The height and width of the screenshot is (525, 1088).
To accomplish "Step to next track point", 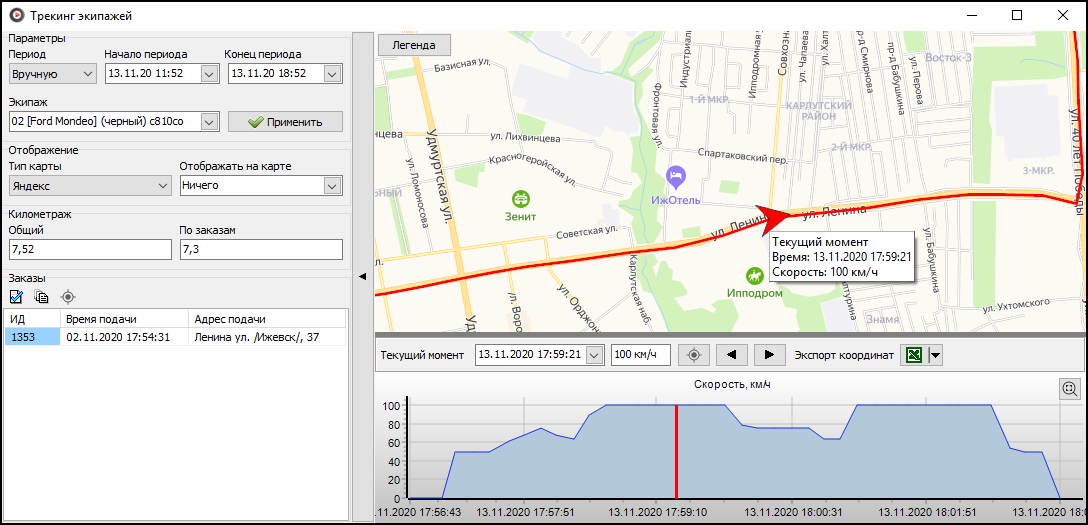I will click(x=769, y=355).
